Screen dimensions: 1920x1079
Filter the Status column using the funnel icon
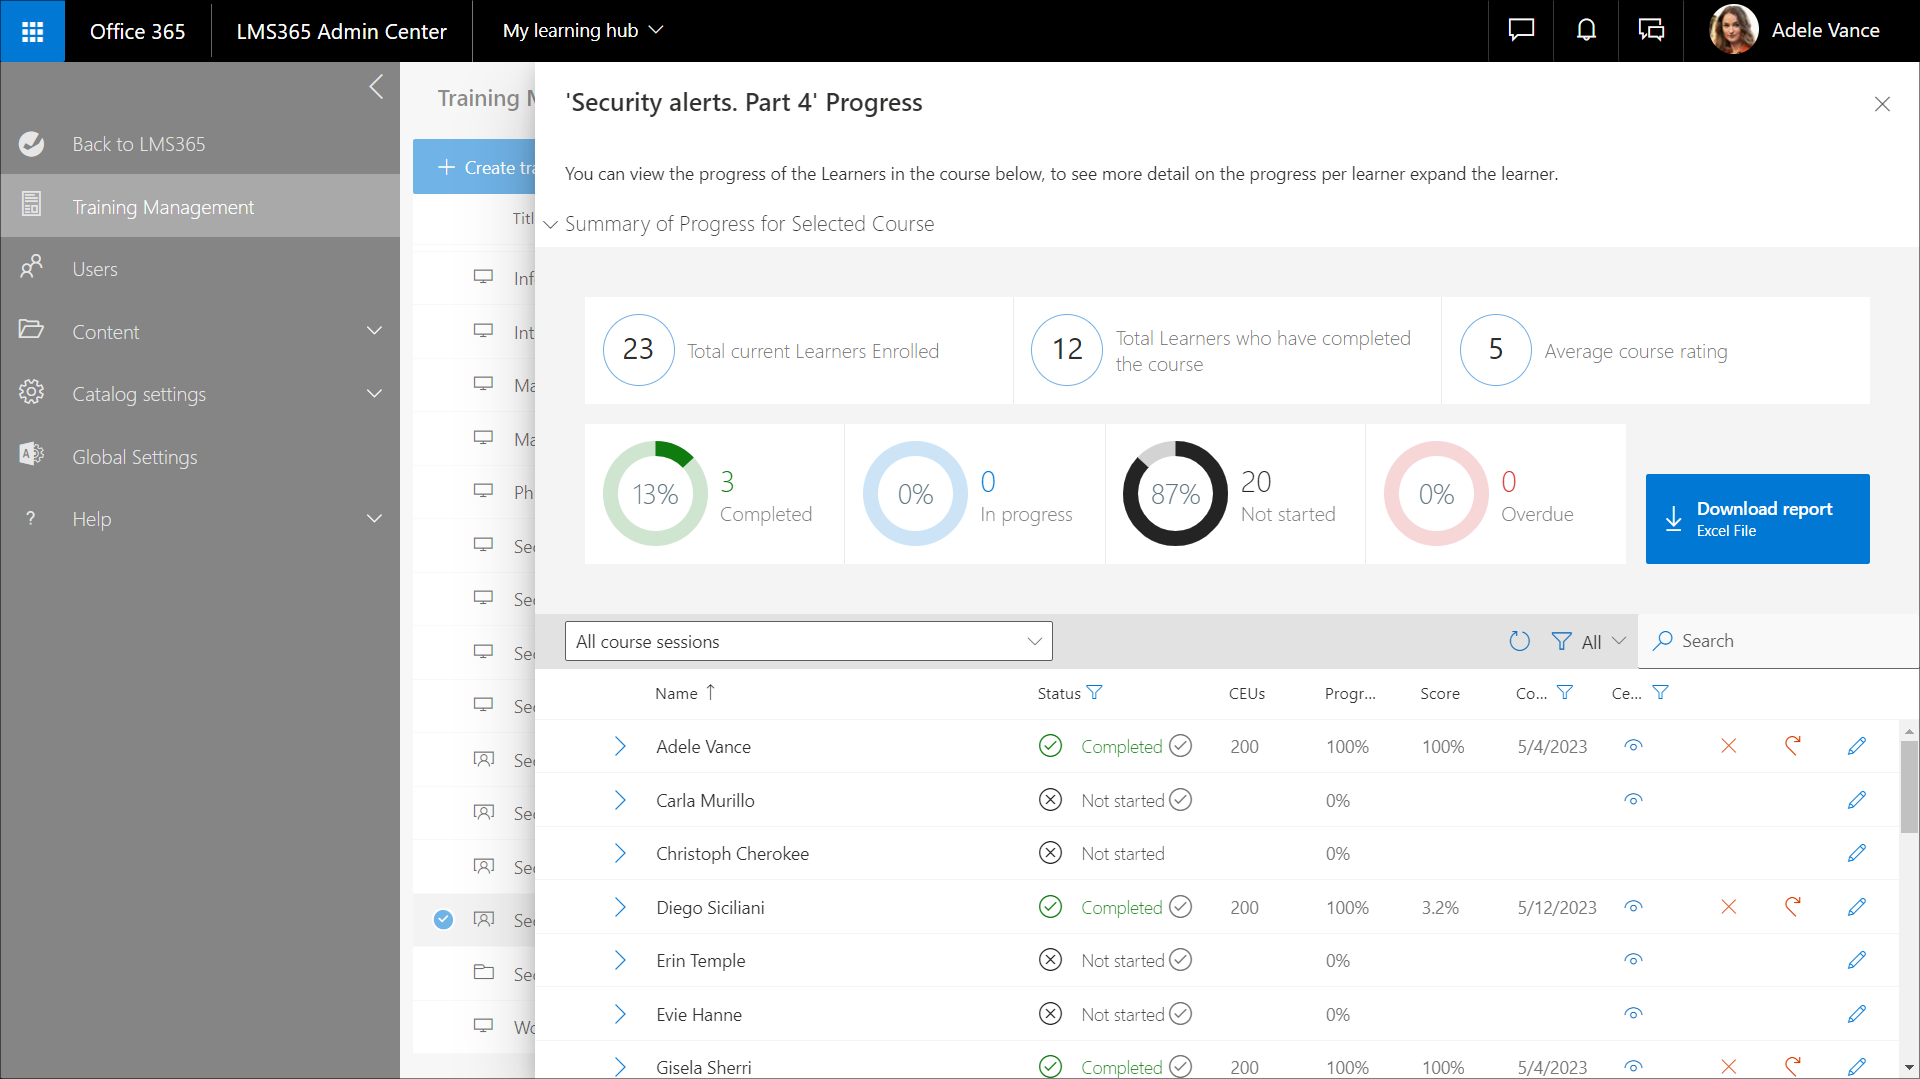[1094, 693]
